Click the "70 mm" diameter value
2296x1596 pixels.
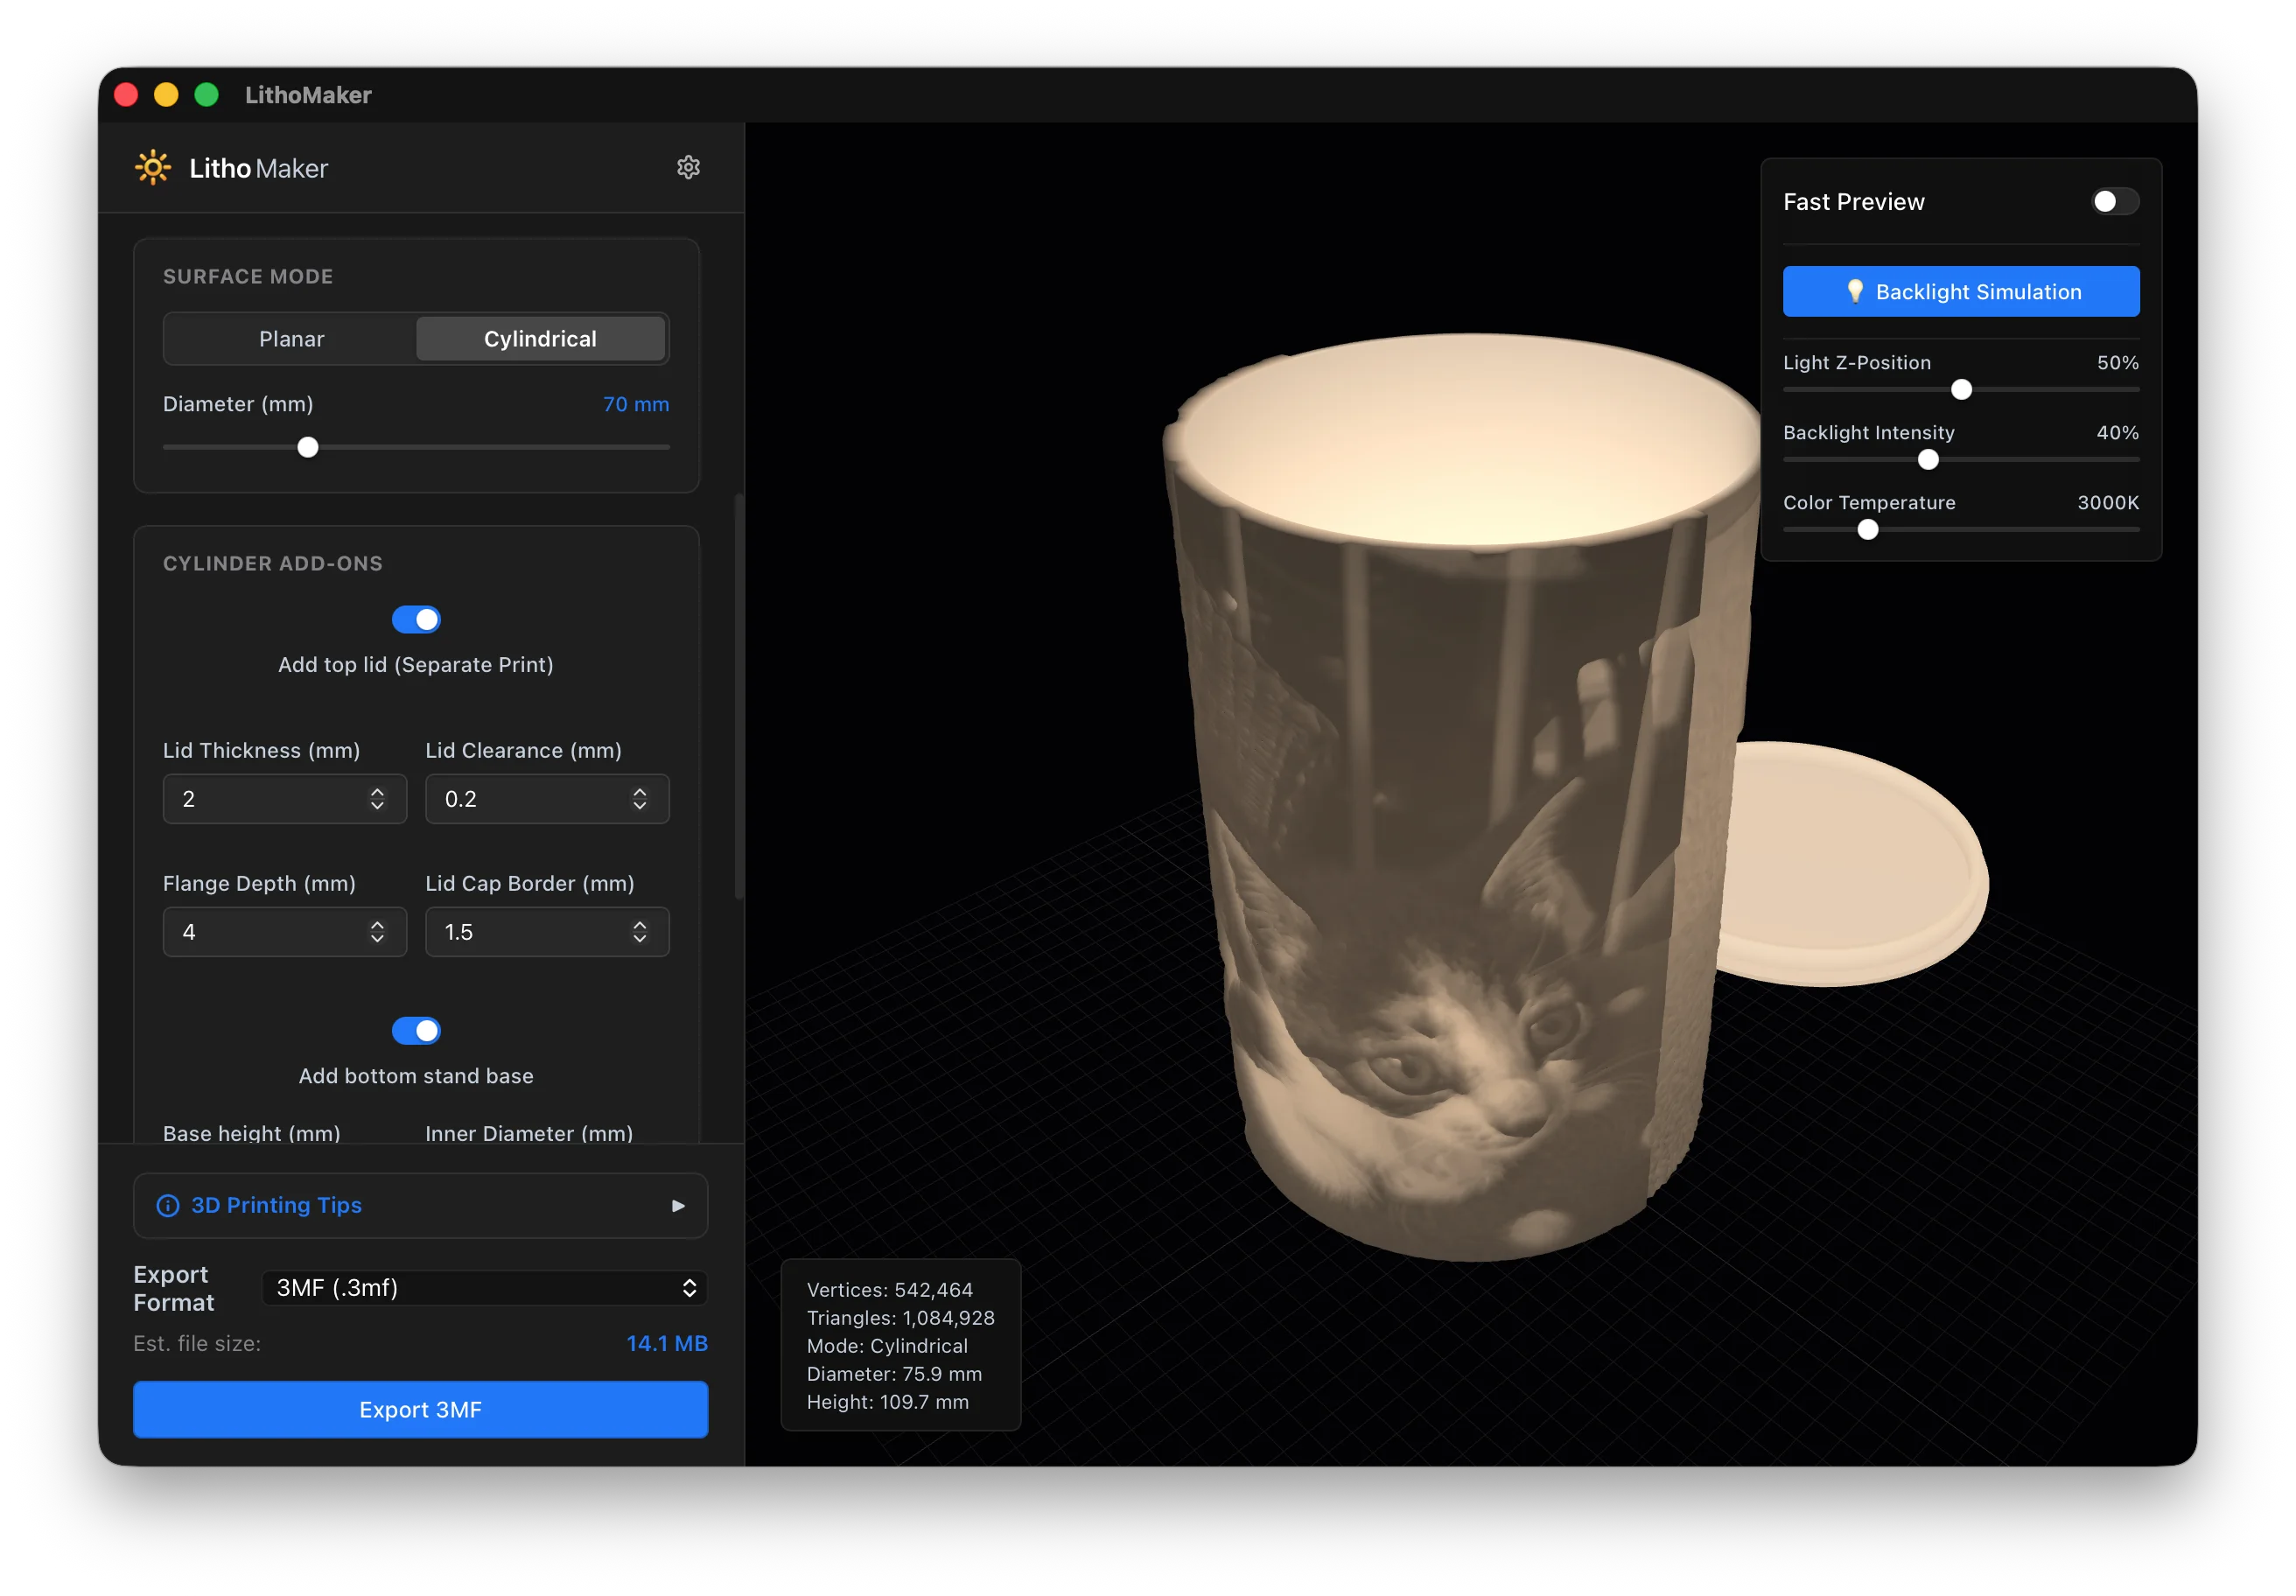(636, 404)
